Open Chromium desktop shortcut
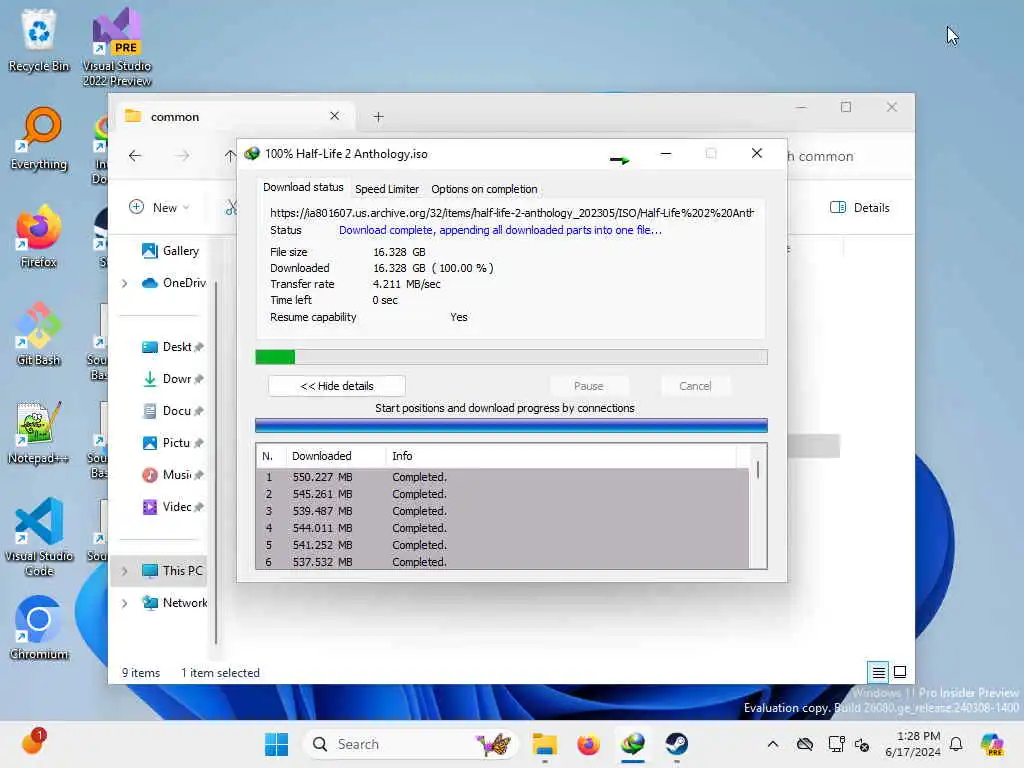The height and width of the screenshot is (768, 1024). click(x=39, y=628)
